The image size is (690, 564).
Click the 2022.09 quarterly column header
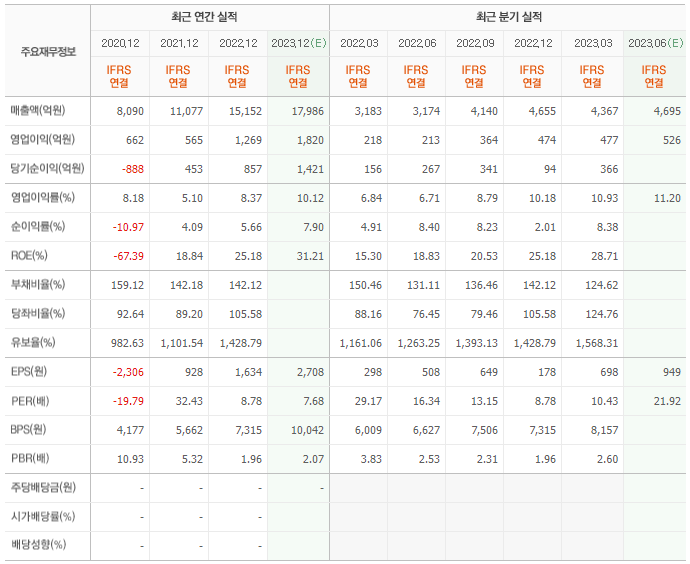coord(475,43)
